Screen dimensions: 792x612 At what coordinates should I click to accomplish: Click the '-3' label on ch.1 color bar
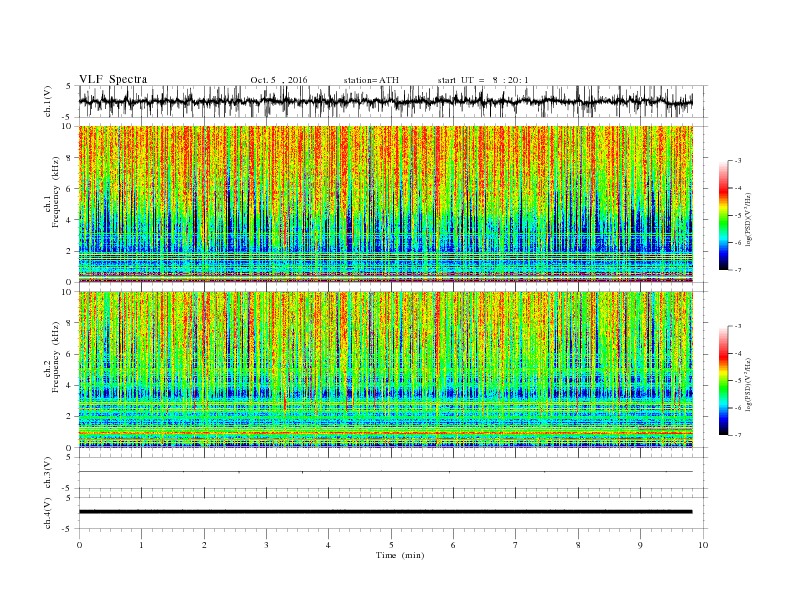[737, 161]
